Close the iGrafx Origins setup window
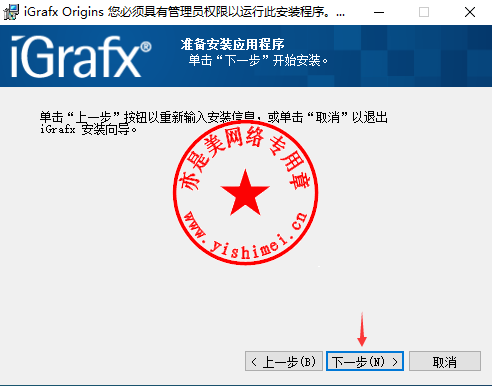 click(x=470, y=12)
